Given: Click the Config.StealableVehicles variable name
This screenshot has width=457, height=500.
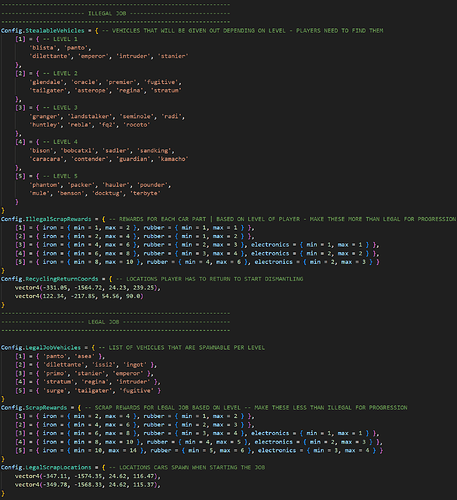Looking at the screenshot, I should 43,31.
